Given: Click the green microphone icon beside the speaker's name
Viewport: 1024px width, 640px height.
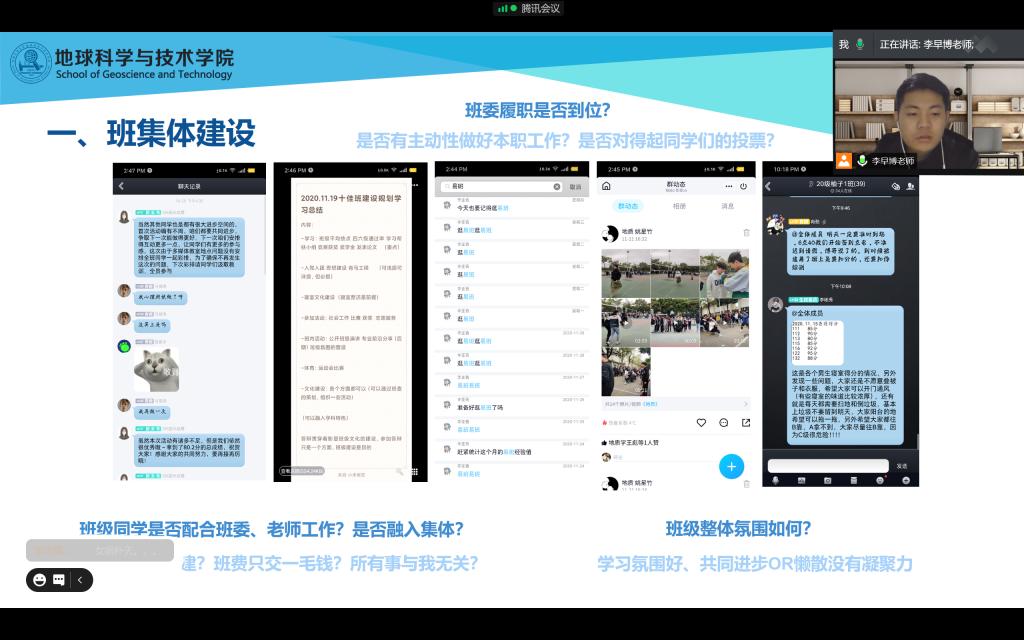Looking at the screenshot, I should 862,160.
